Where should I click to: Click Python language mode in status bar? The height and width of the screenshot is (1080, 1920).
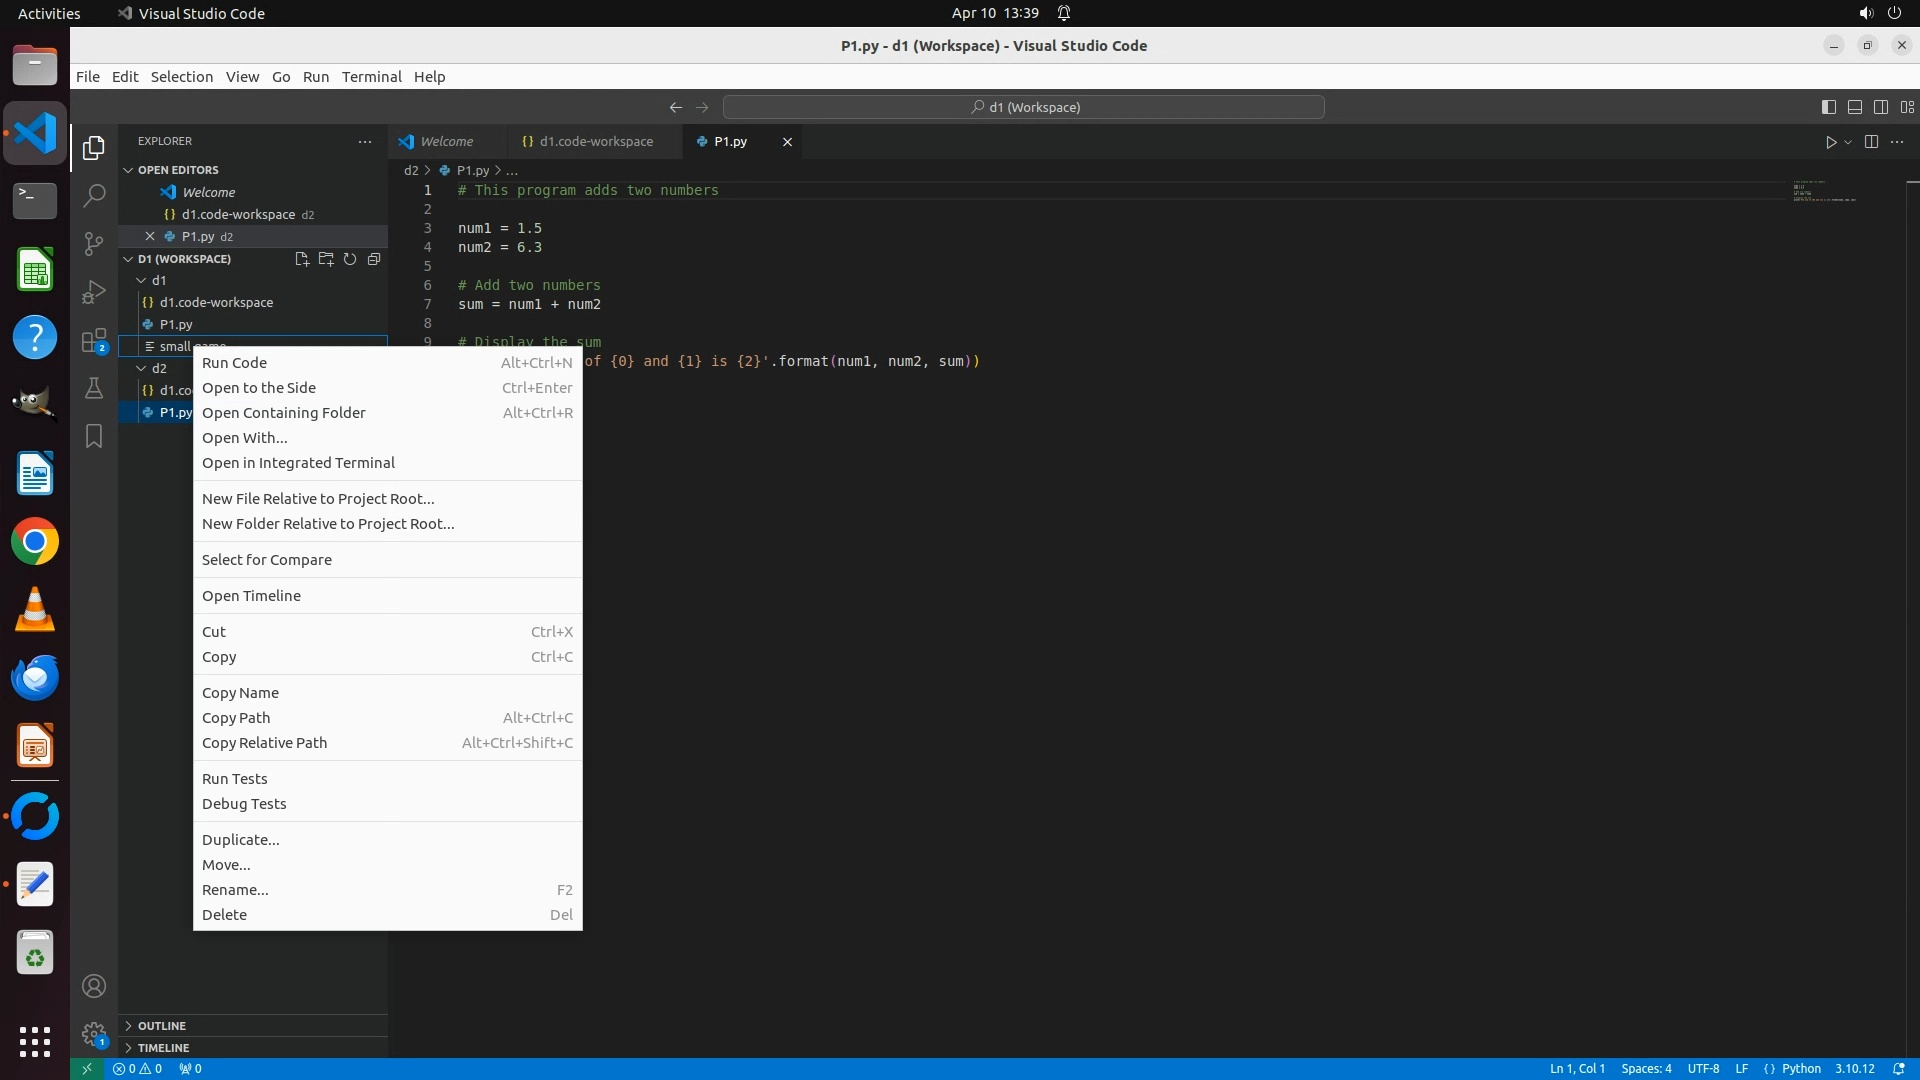coord(1801,1068)
